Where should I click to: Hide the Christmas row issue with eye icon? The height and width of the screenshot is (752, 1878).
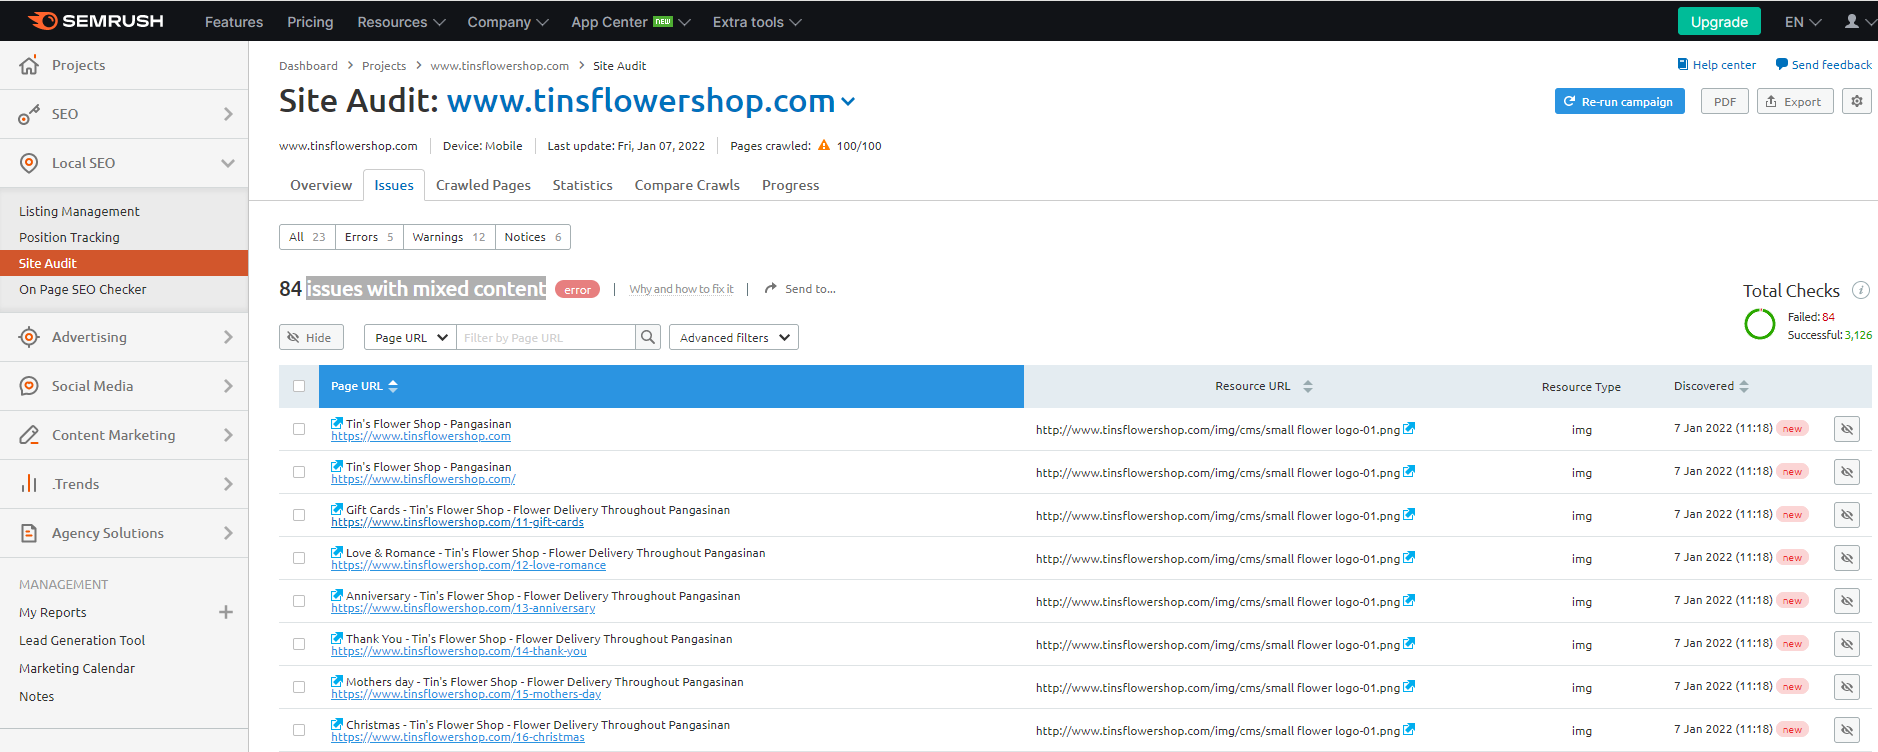pyautogui.click(x=1847, y=730)
